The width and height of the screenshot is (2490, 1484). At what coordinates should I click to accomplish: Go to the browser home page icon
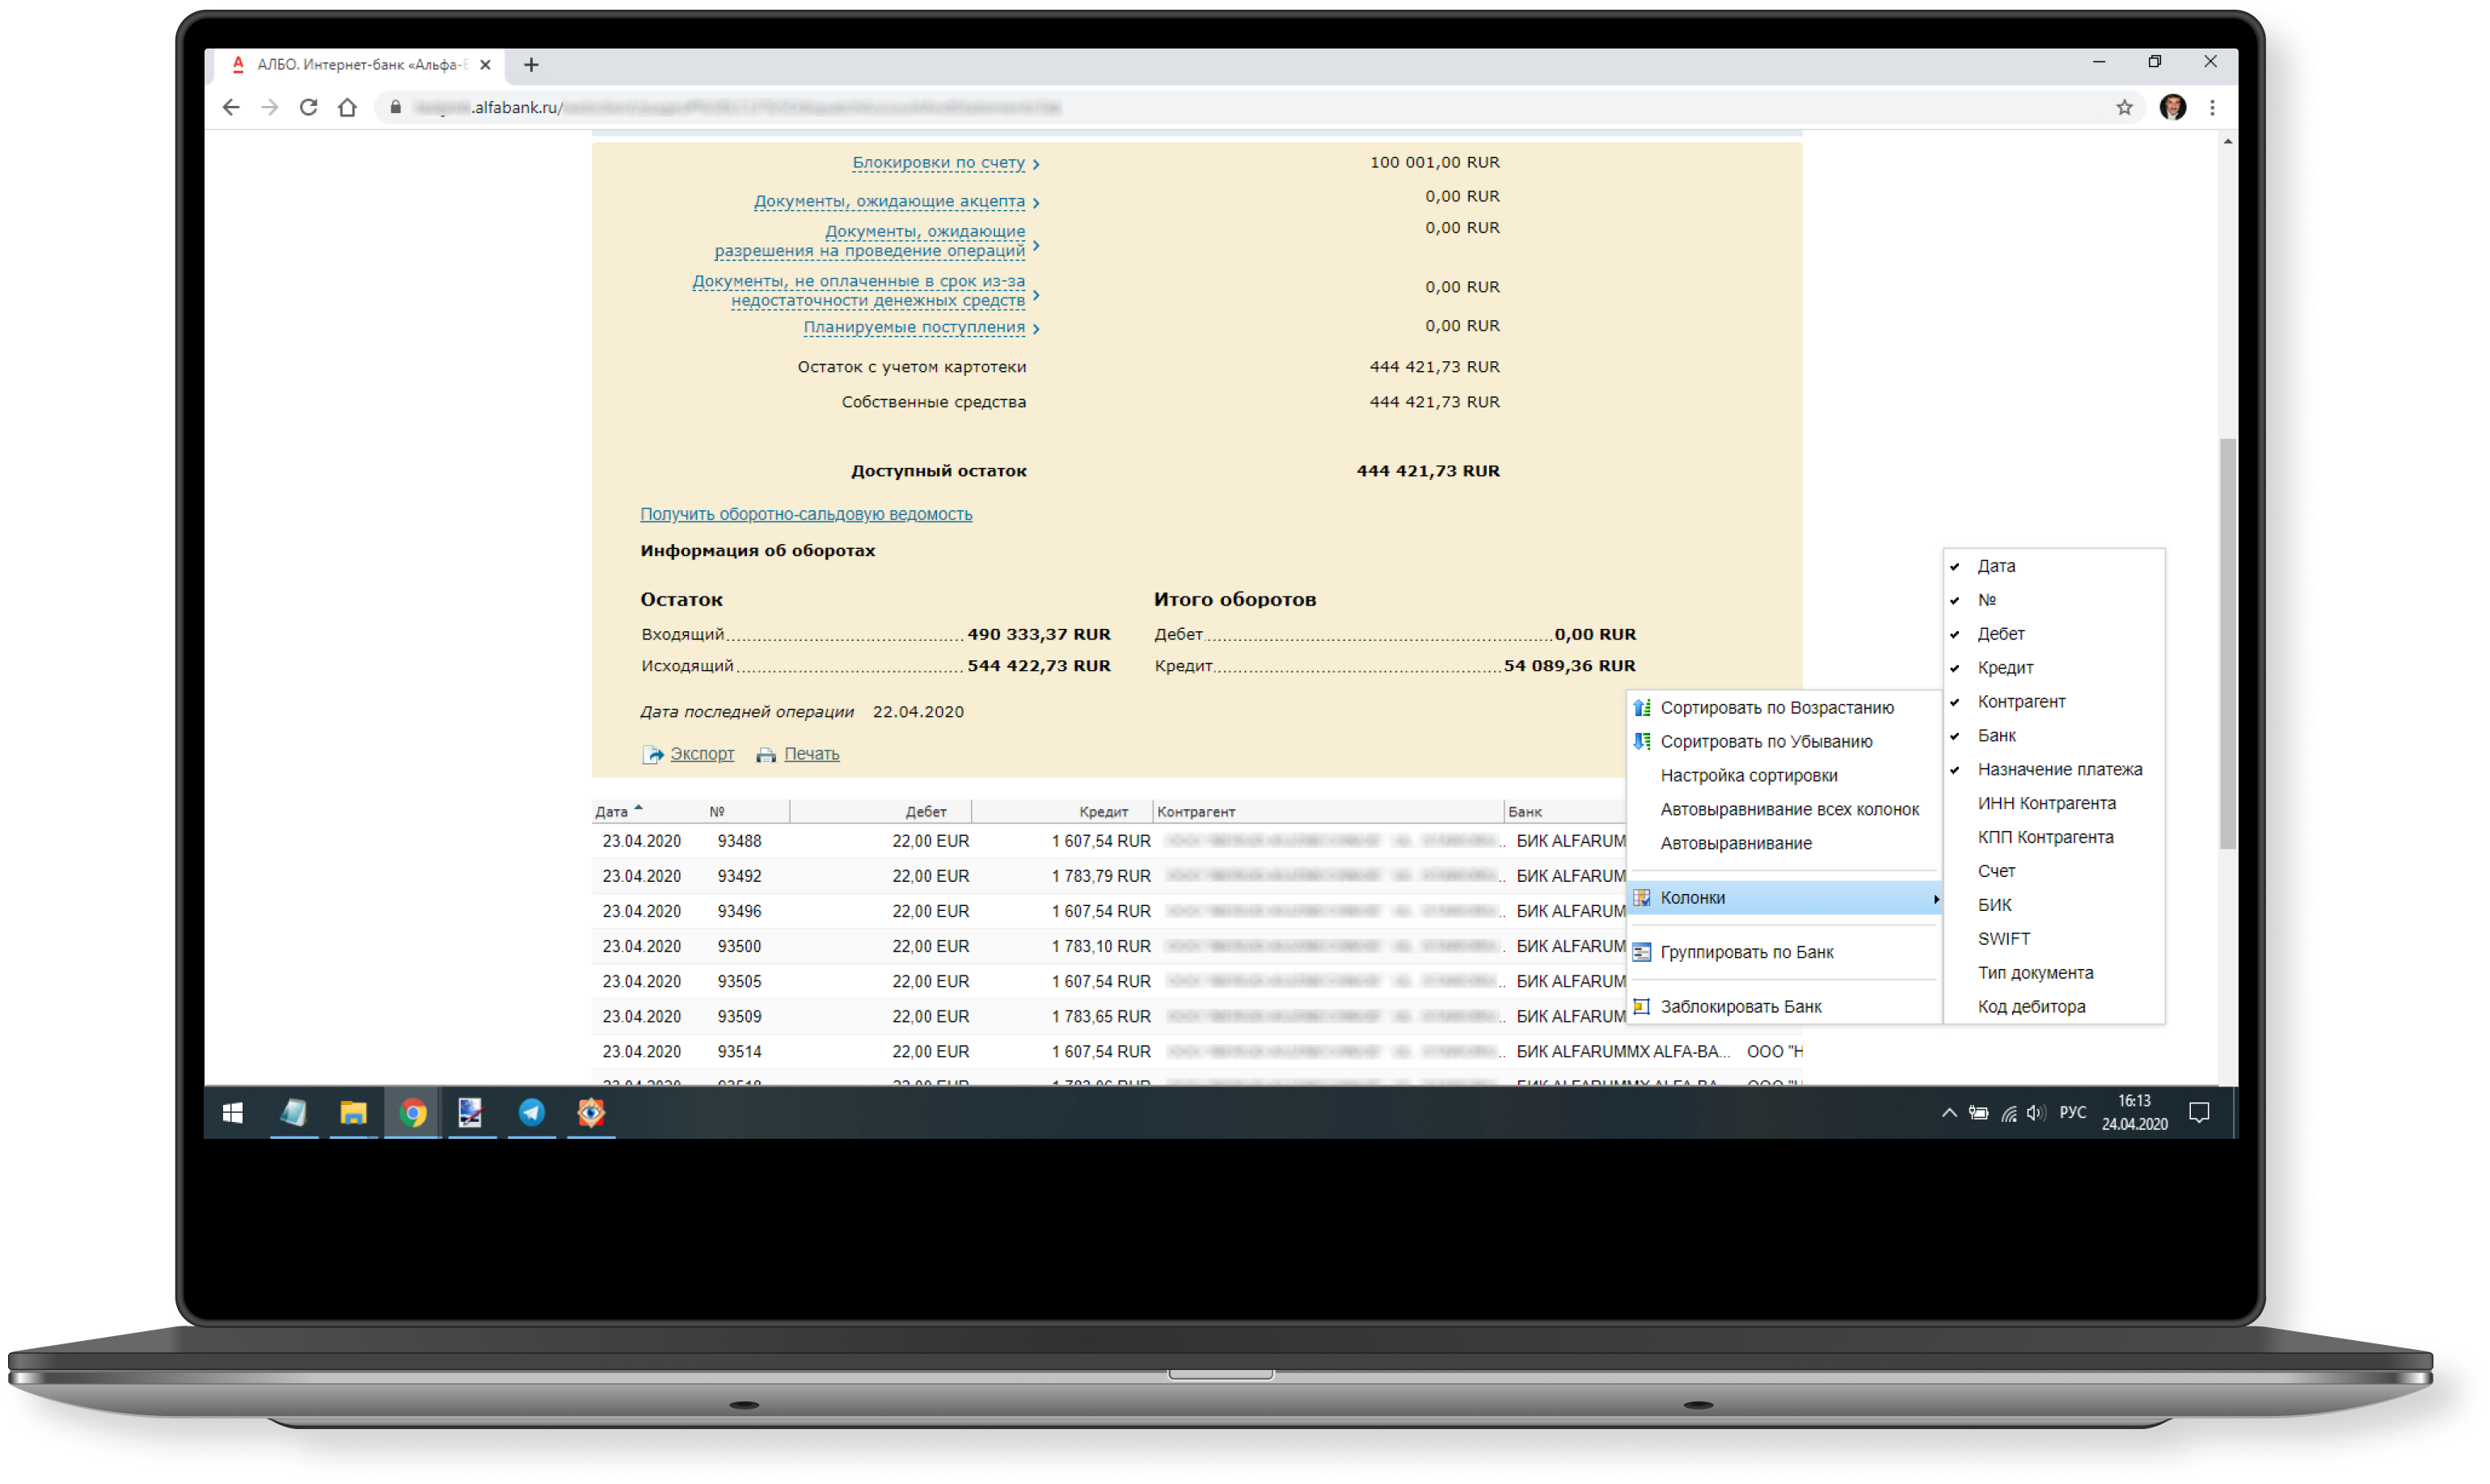[347, 107]
